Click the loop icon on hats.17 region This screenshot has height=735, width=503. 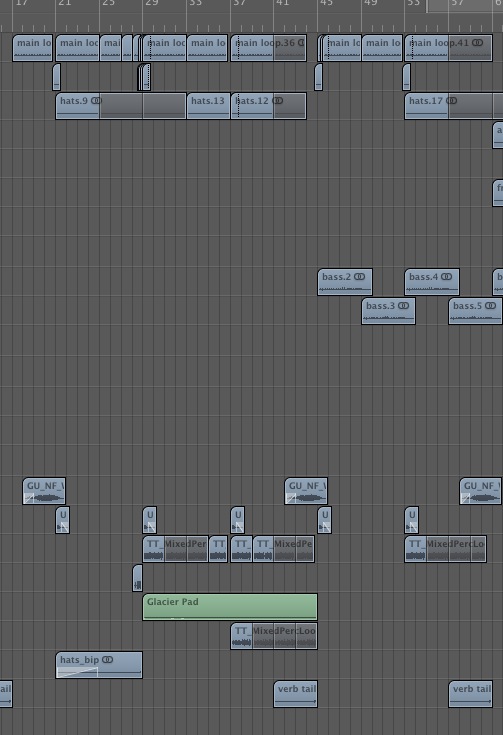(451, 101)
